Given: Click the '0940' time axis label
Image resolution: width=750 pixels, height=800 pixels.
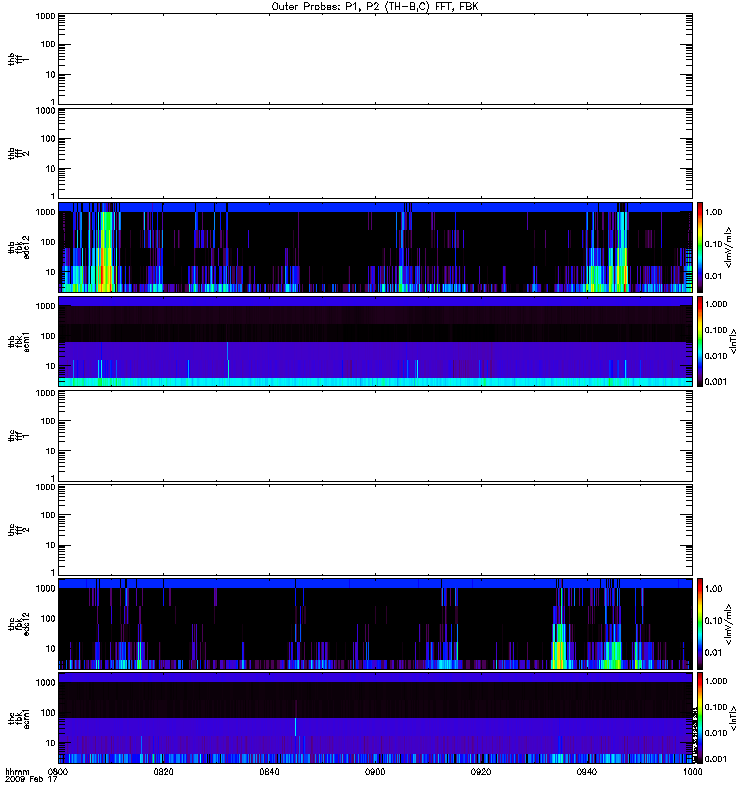Looking at the screenshot, I should tap(587, 772).
